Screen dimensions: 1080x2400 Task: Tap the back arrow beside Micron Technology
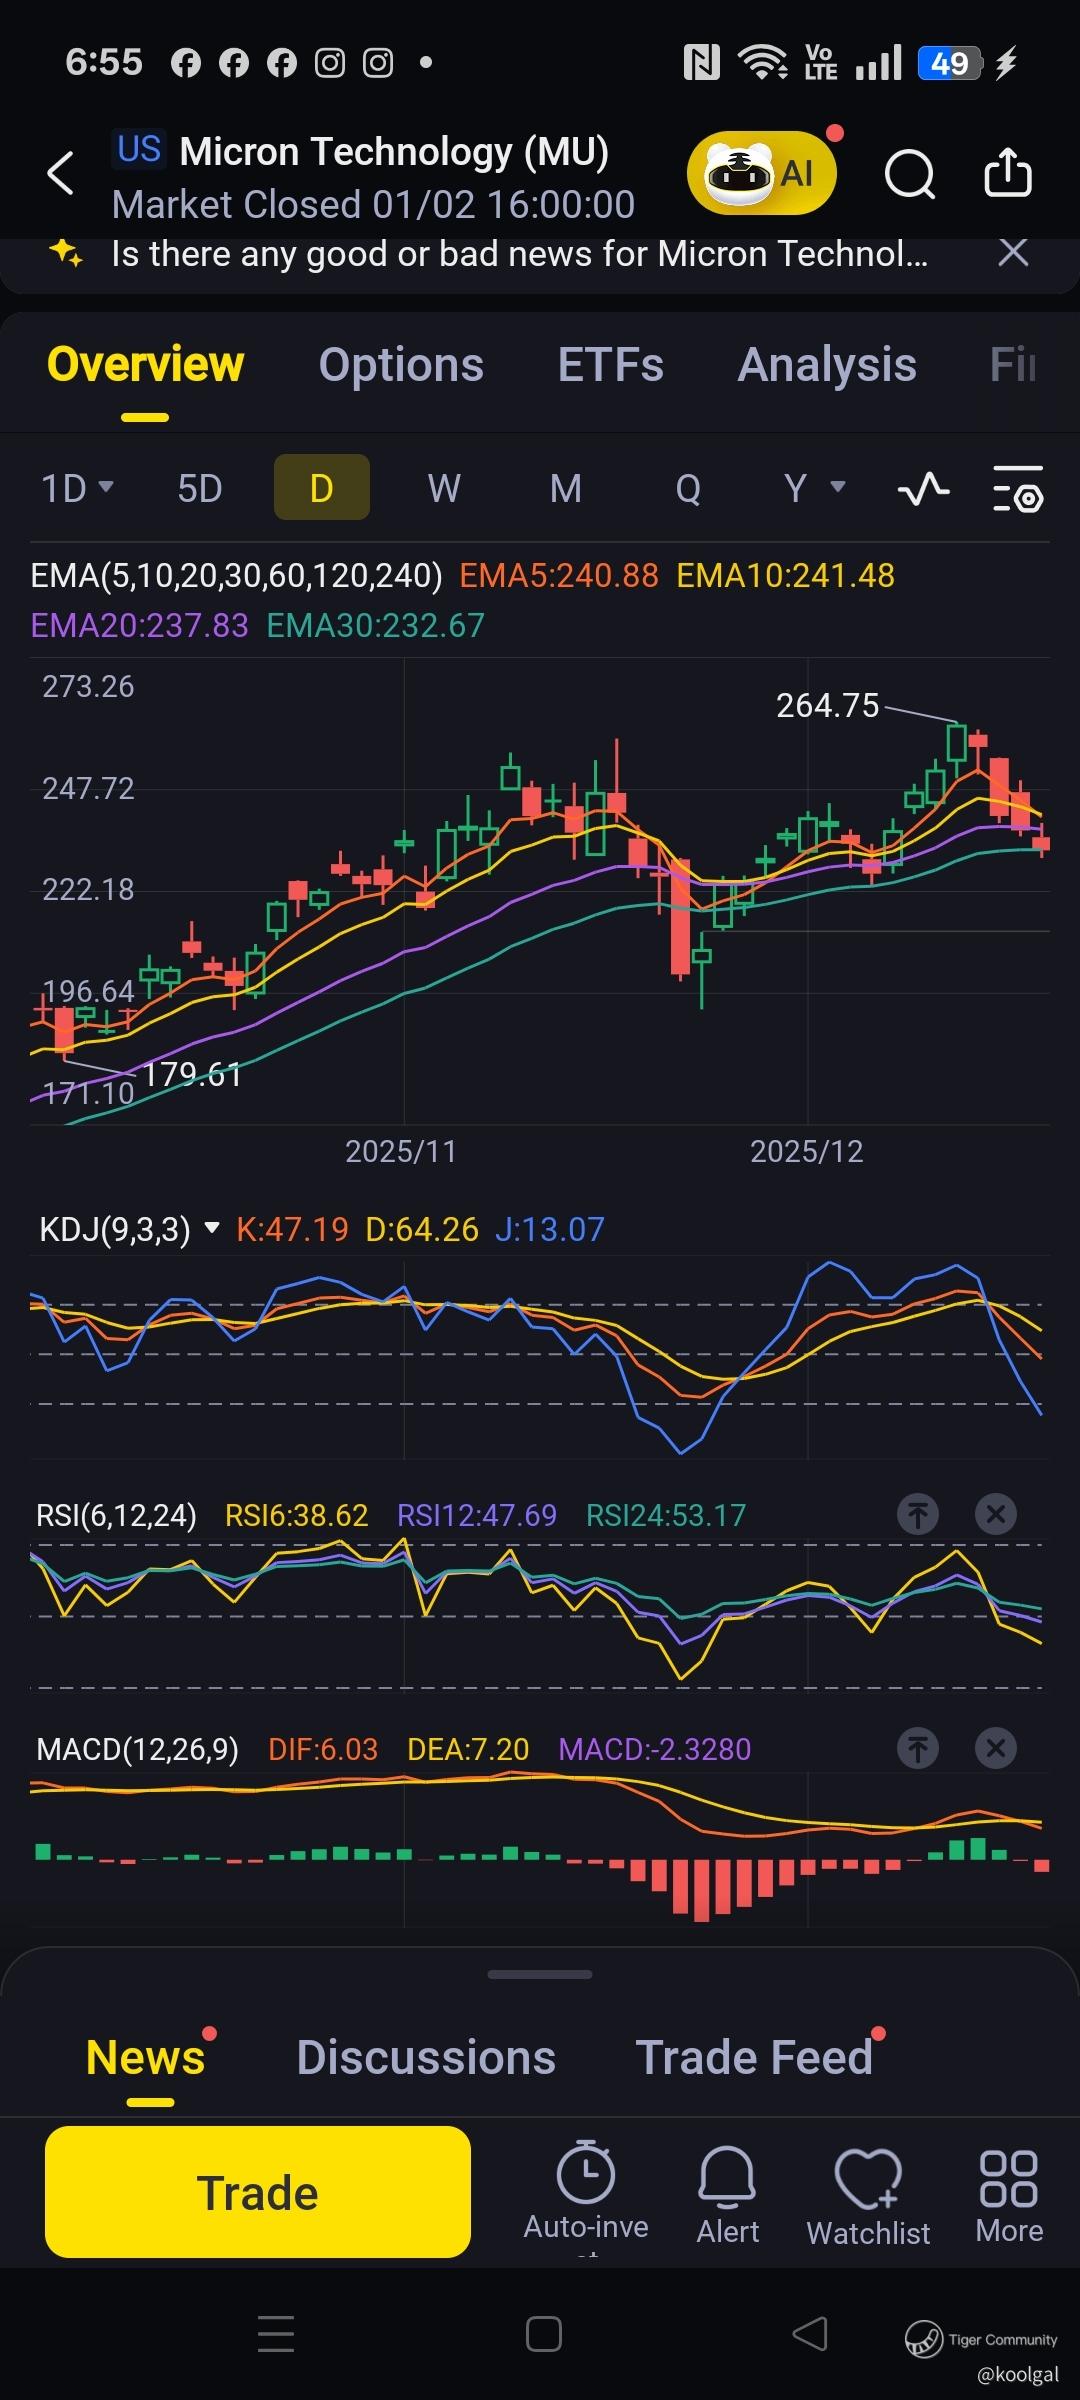(x=61, y=173)
